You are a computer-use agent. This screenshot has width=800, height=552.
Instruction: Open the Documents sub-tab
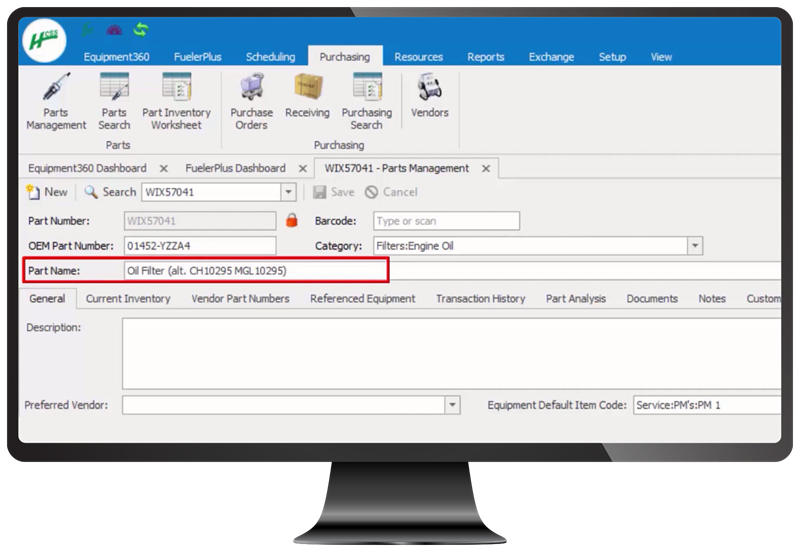(652, 299)
